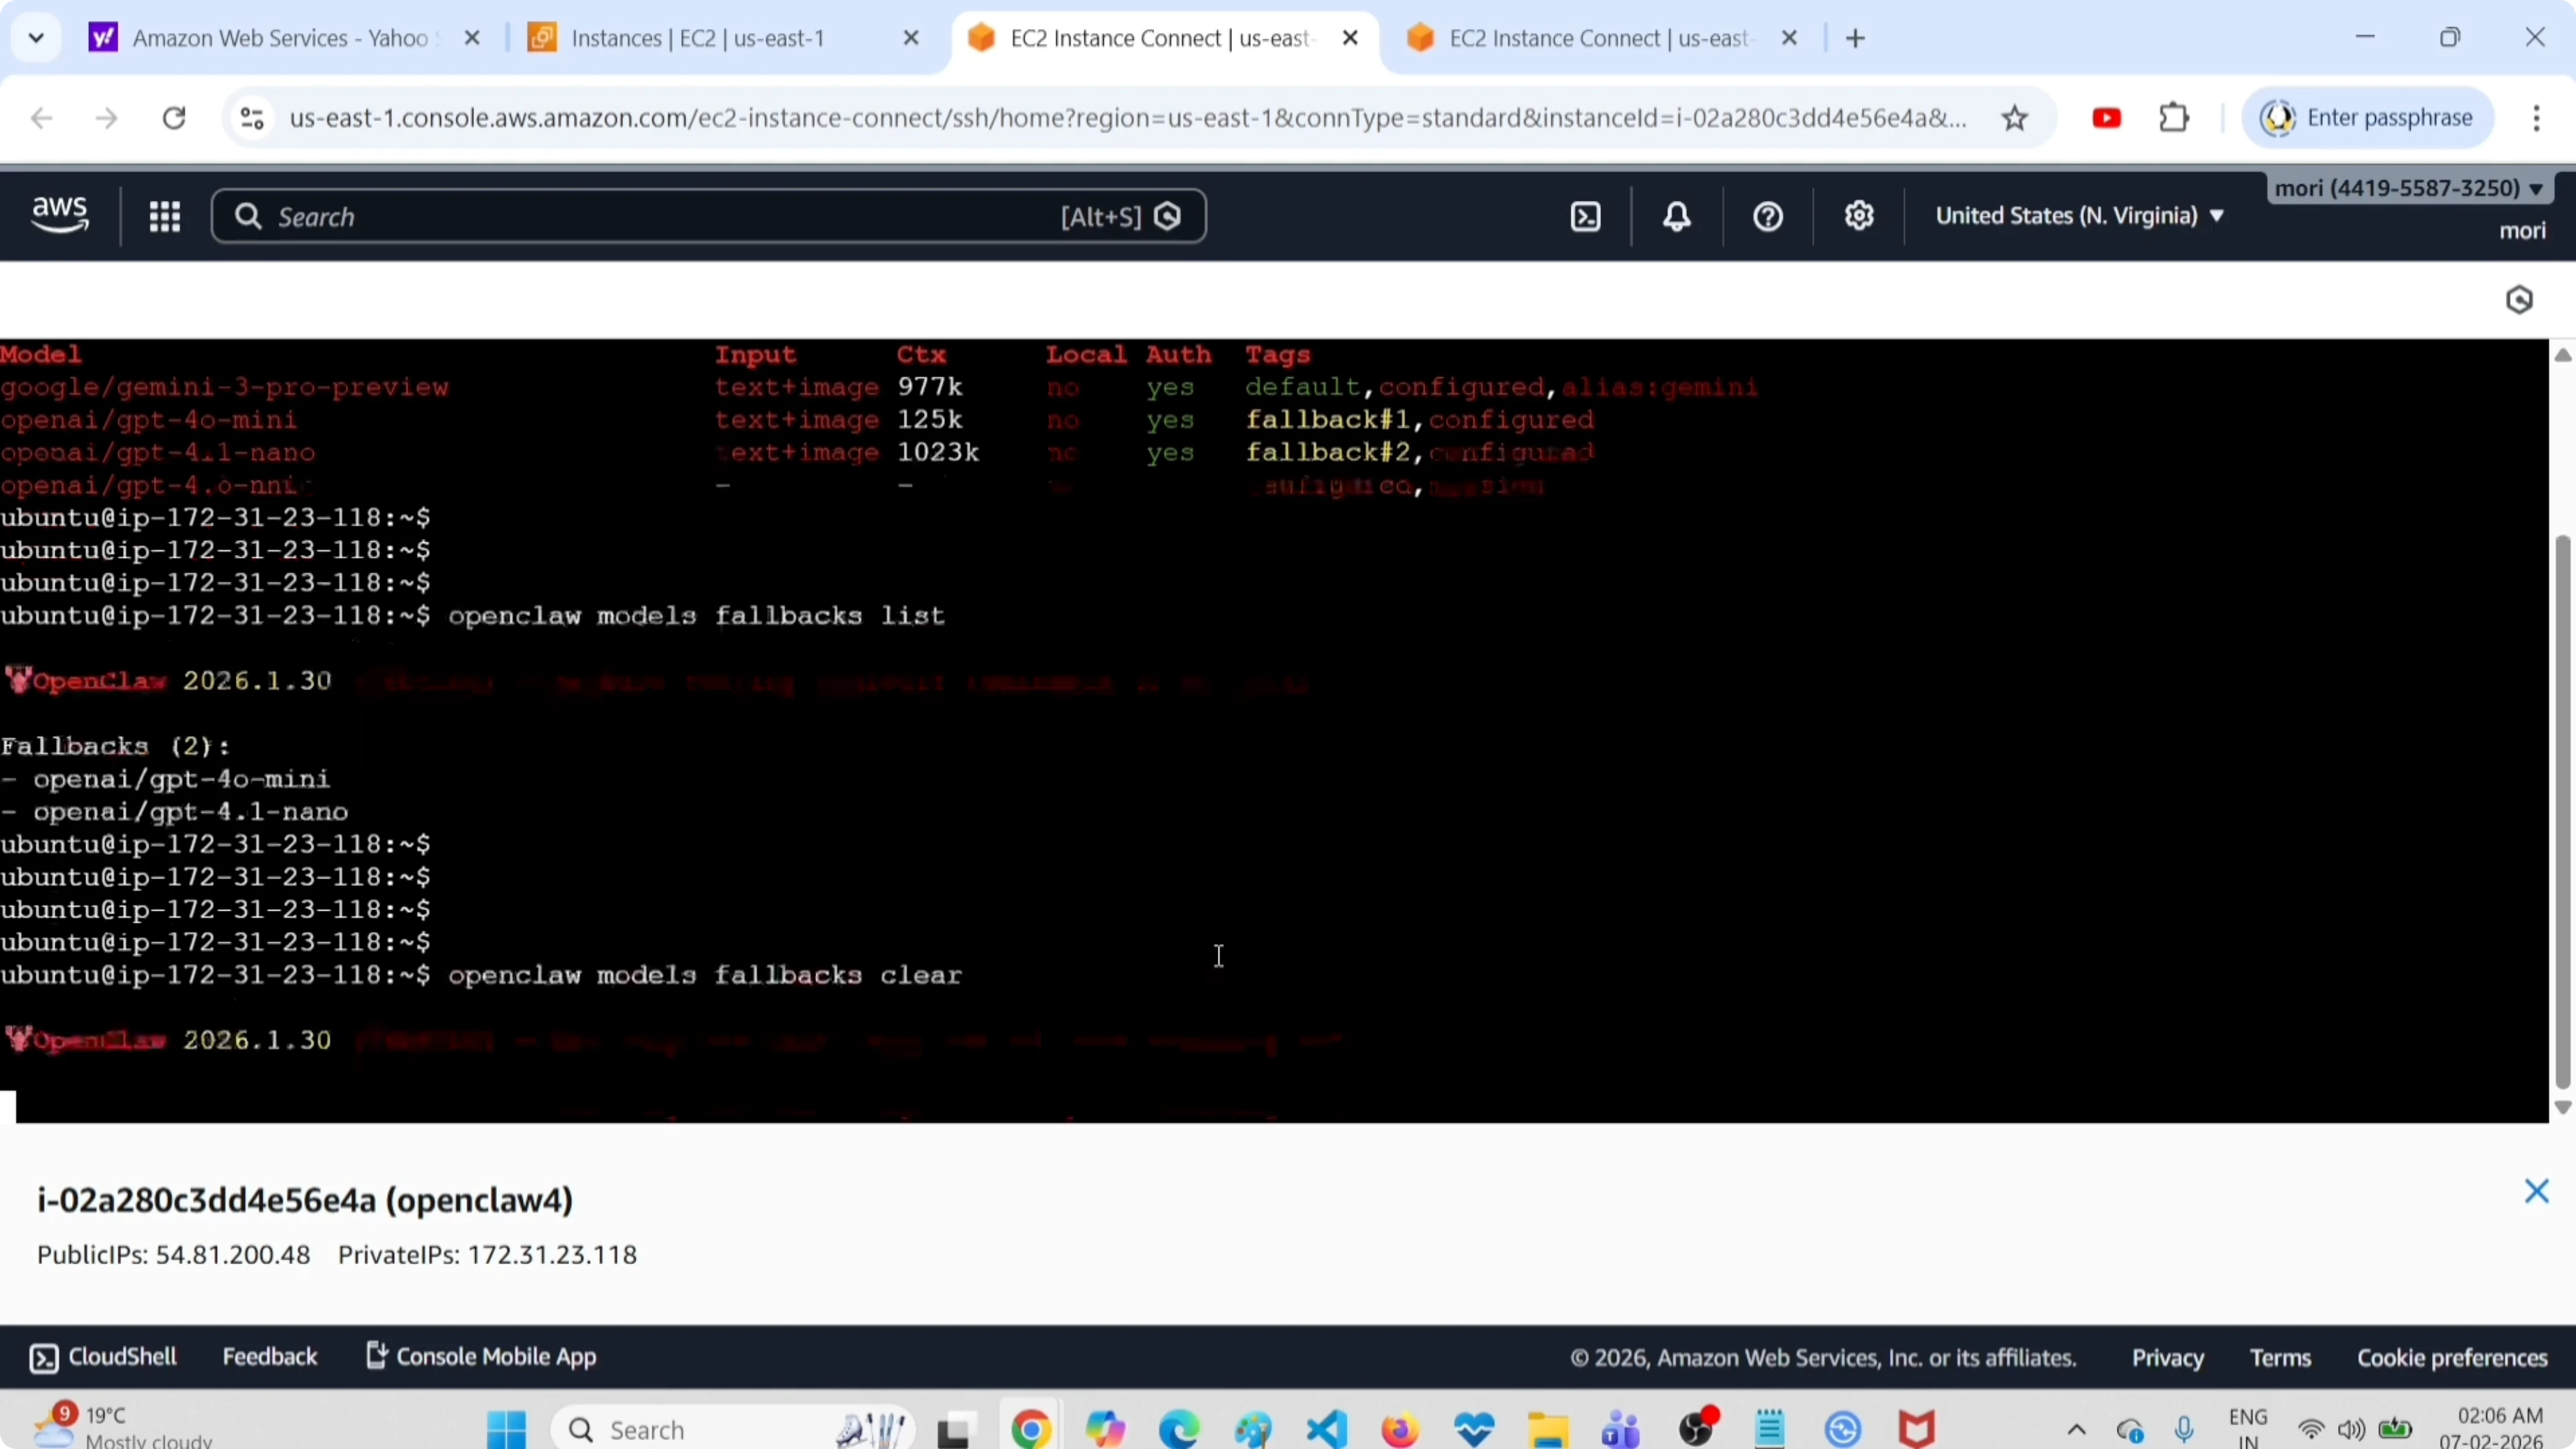Open Visual Studio Code from the taskbar

[1325, 1428]
